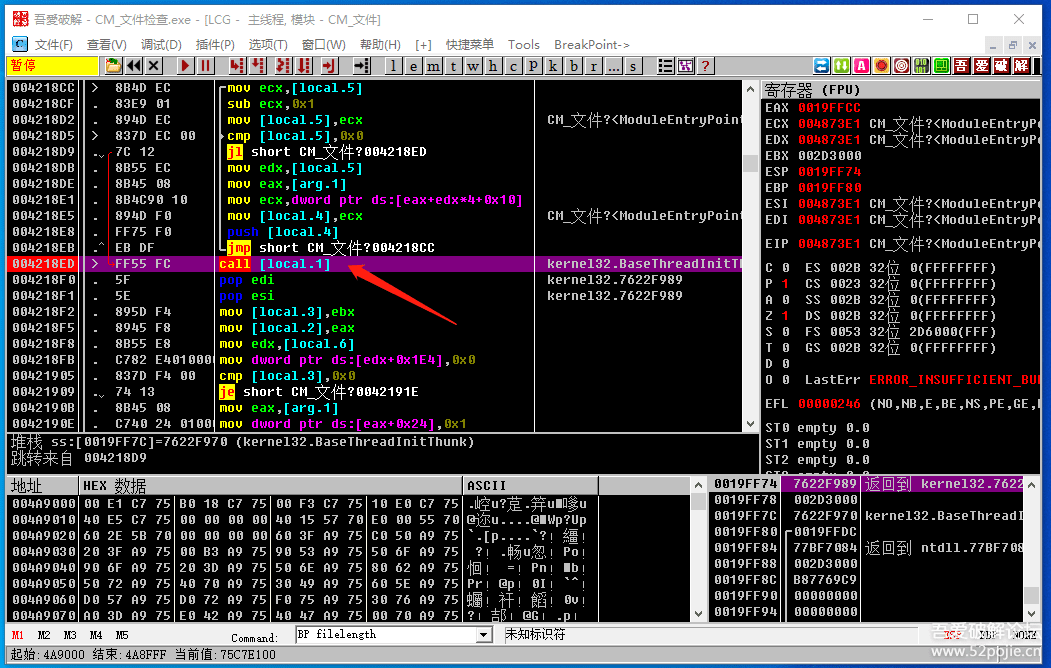Screen dimensions: 1051x668
Task: Click the red '吾' toolbar icon
Action: [962, 66]
